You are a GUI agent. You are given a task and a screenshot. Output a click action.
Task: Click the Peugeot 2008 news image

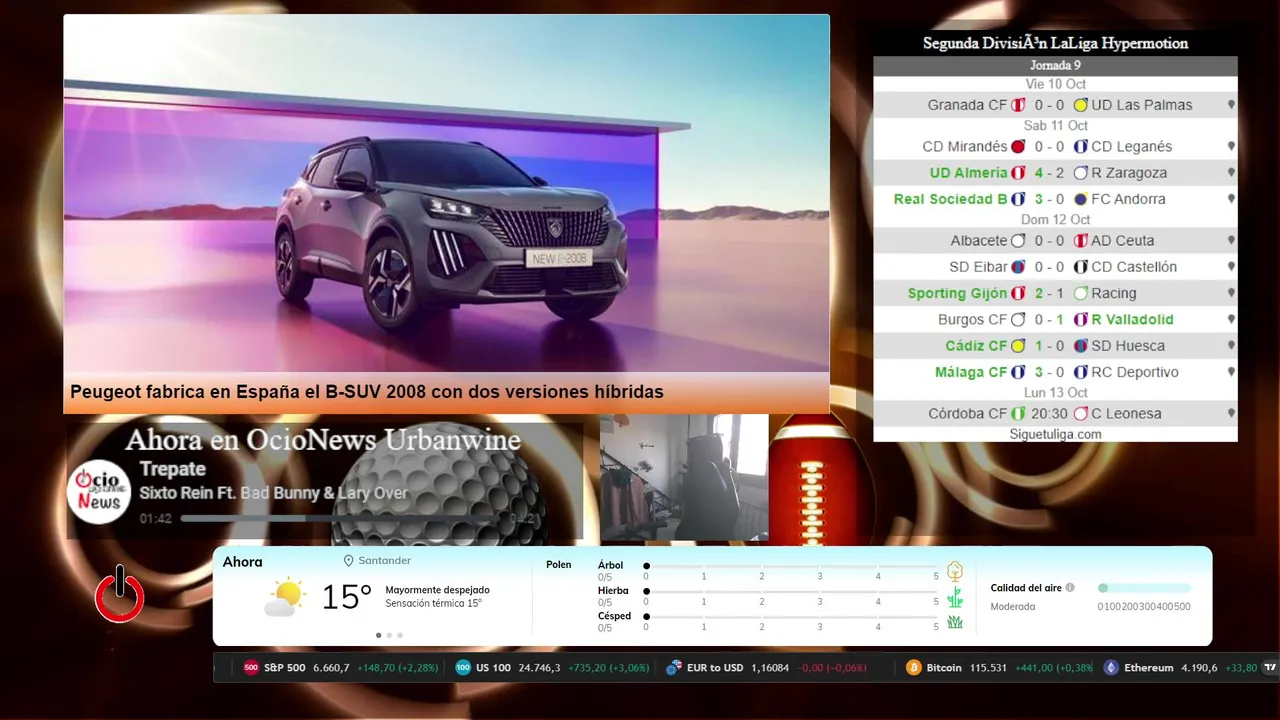pyautogui.click(x=446, y=193)
